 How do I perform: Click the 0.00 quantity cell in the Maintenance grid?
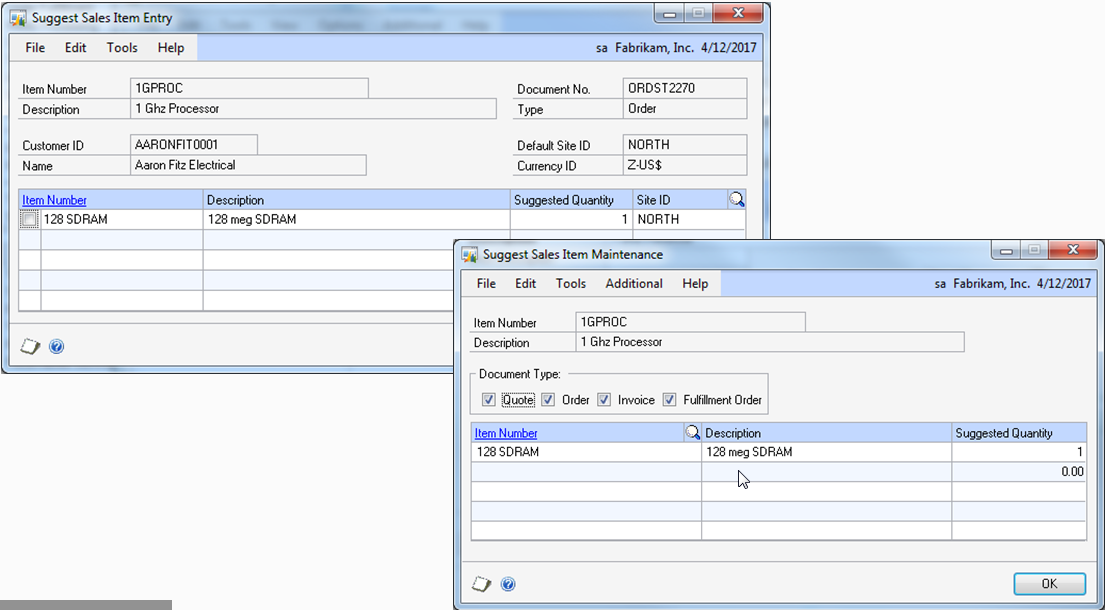1019,472
